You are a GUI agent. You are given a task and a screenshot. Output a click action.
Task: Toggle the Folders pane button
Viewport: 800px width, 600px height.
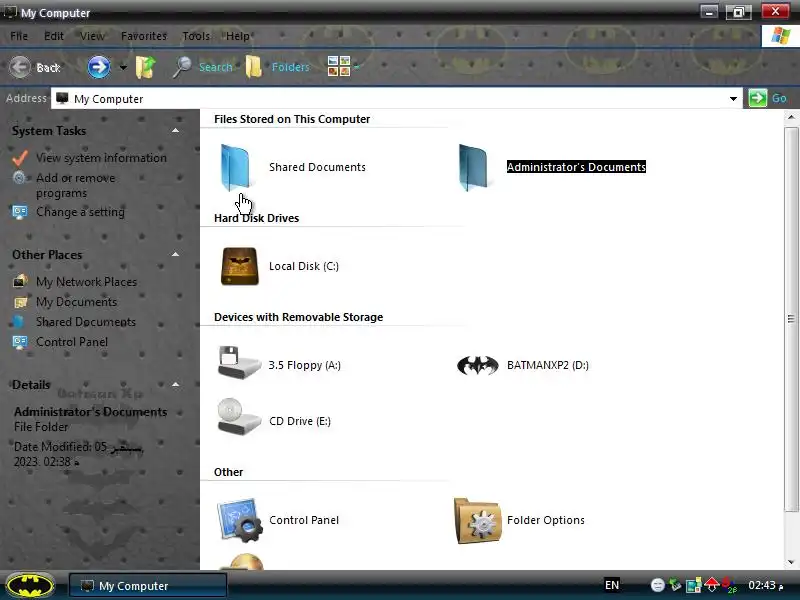[x=278, y=67]
